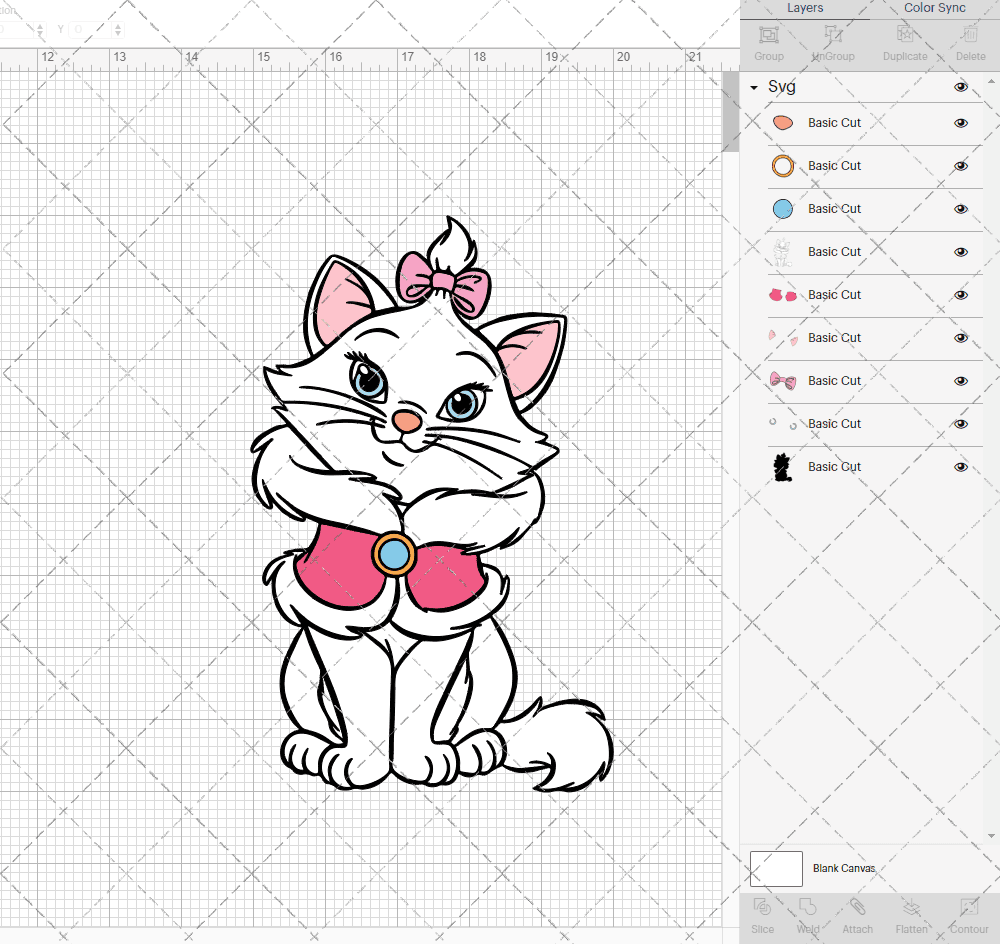Click the Y position stepper arrows
Screen dimensions: 1000x944
pos(118,29)
